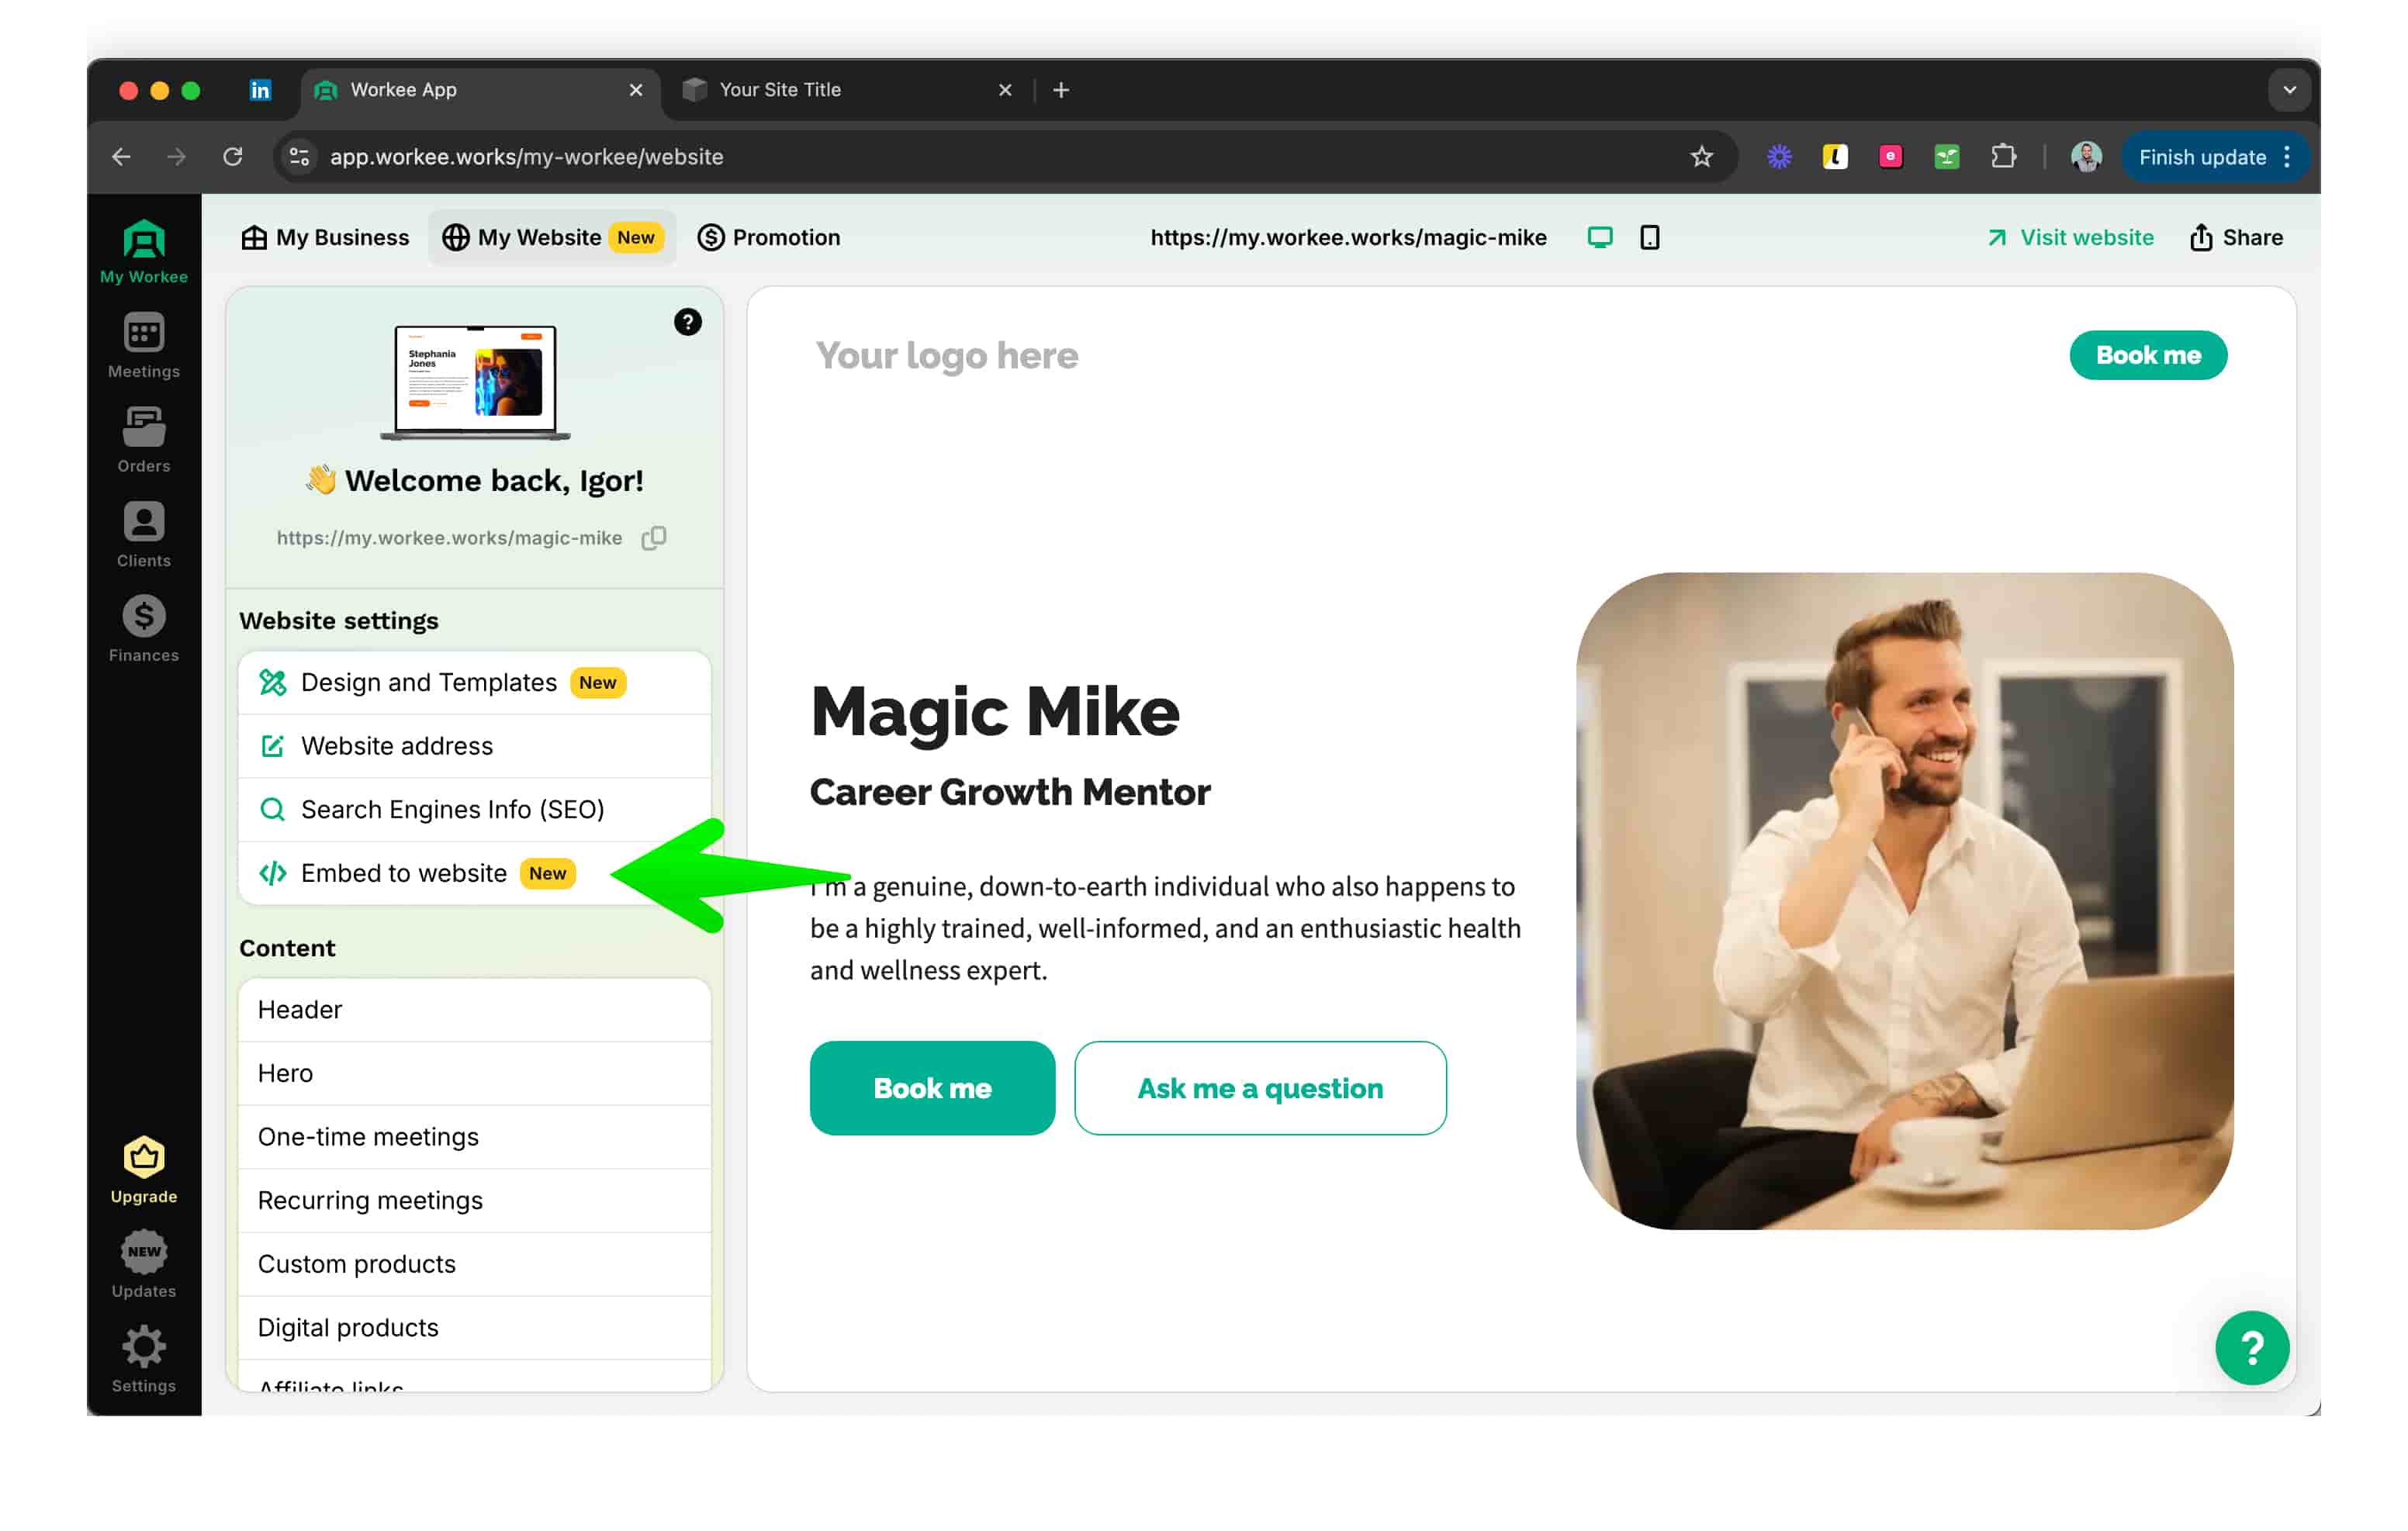Open Orders from the left sidebar
The width and height of the screenshot is (2408, 1531).
(144, 440)
